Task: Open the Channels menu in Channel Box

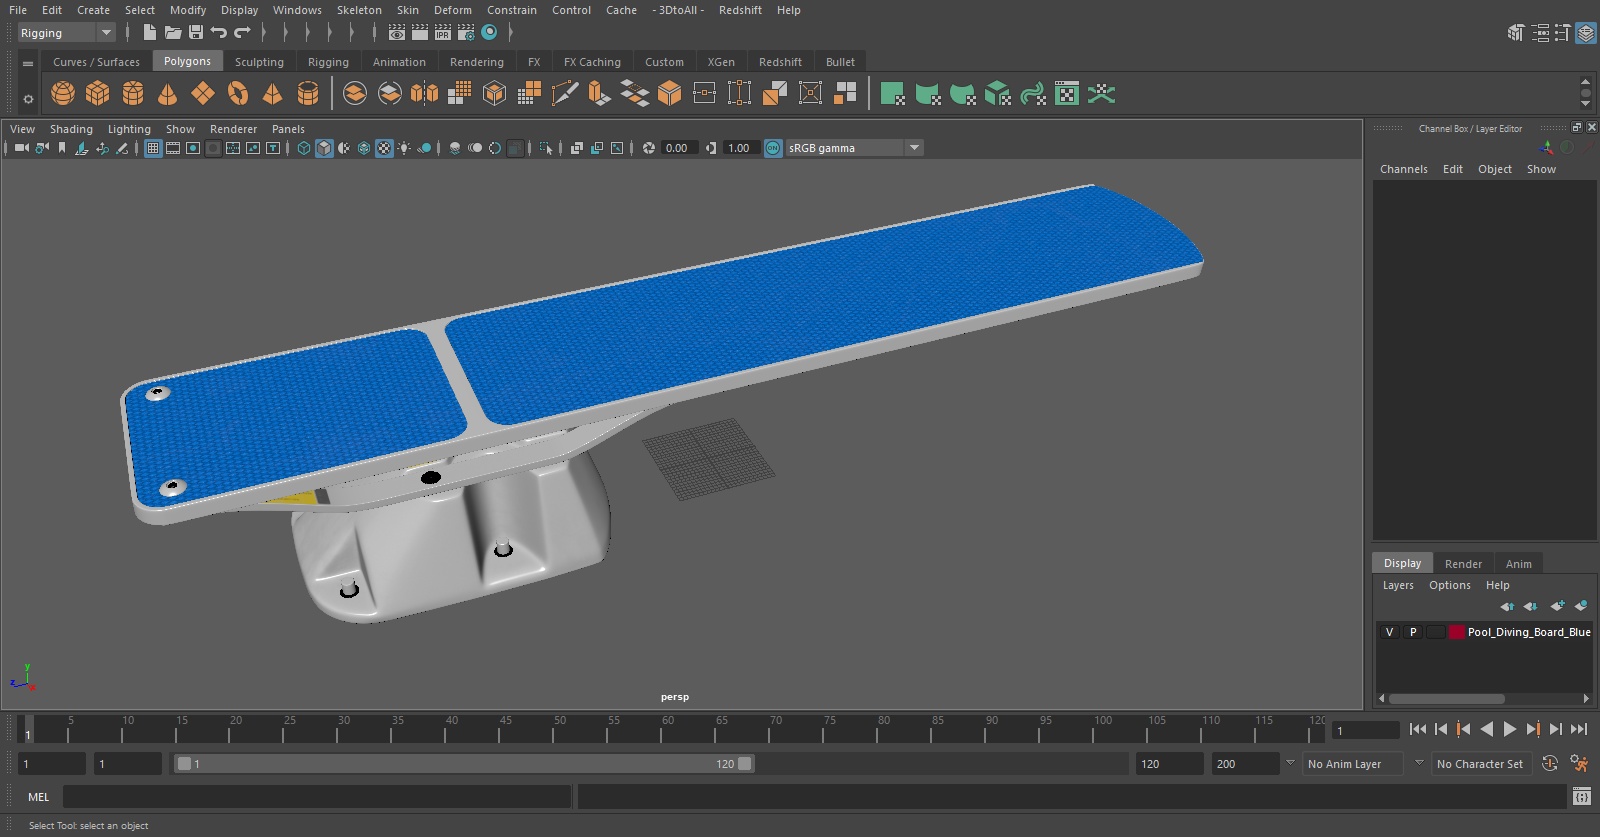Action: pyautogui.click(x=1403, y=169)
